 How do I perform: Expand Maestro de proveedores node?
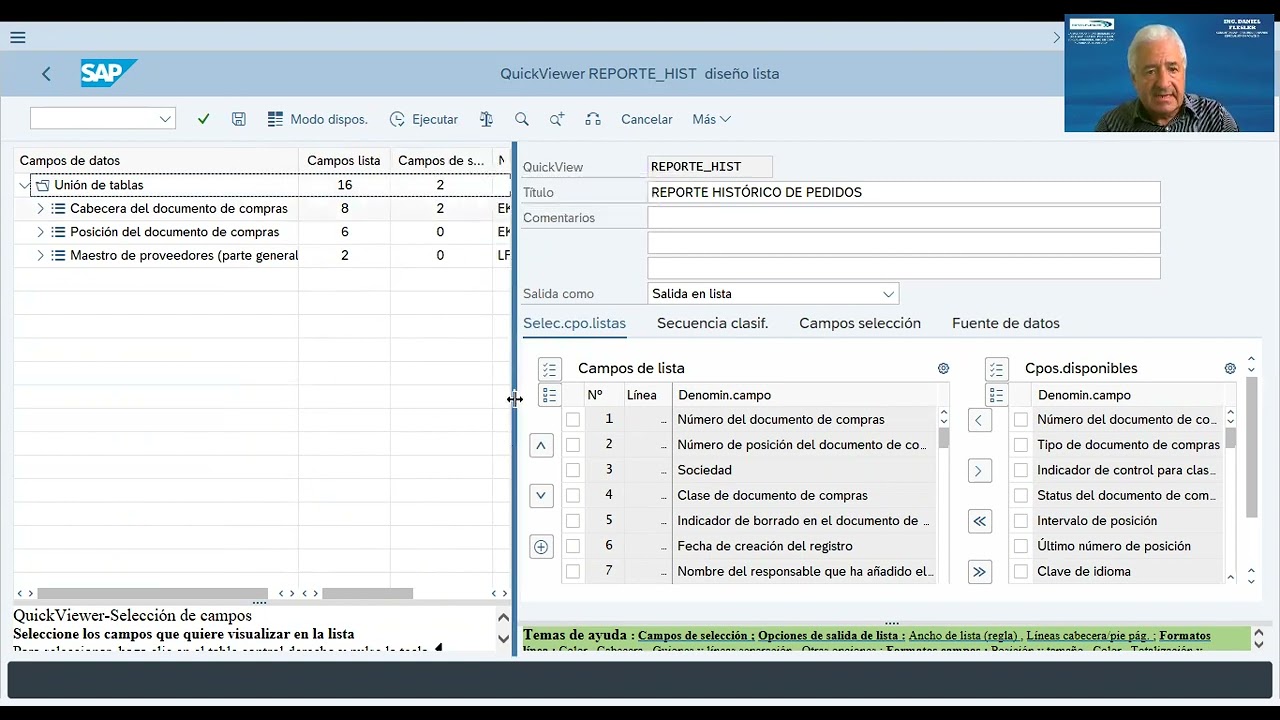pyautogui.click(x=40, y=256)
